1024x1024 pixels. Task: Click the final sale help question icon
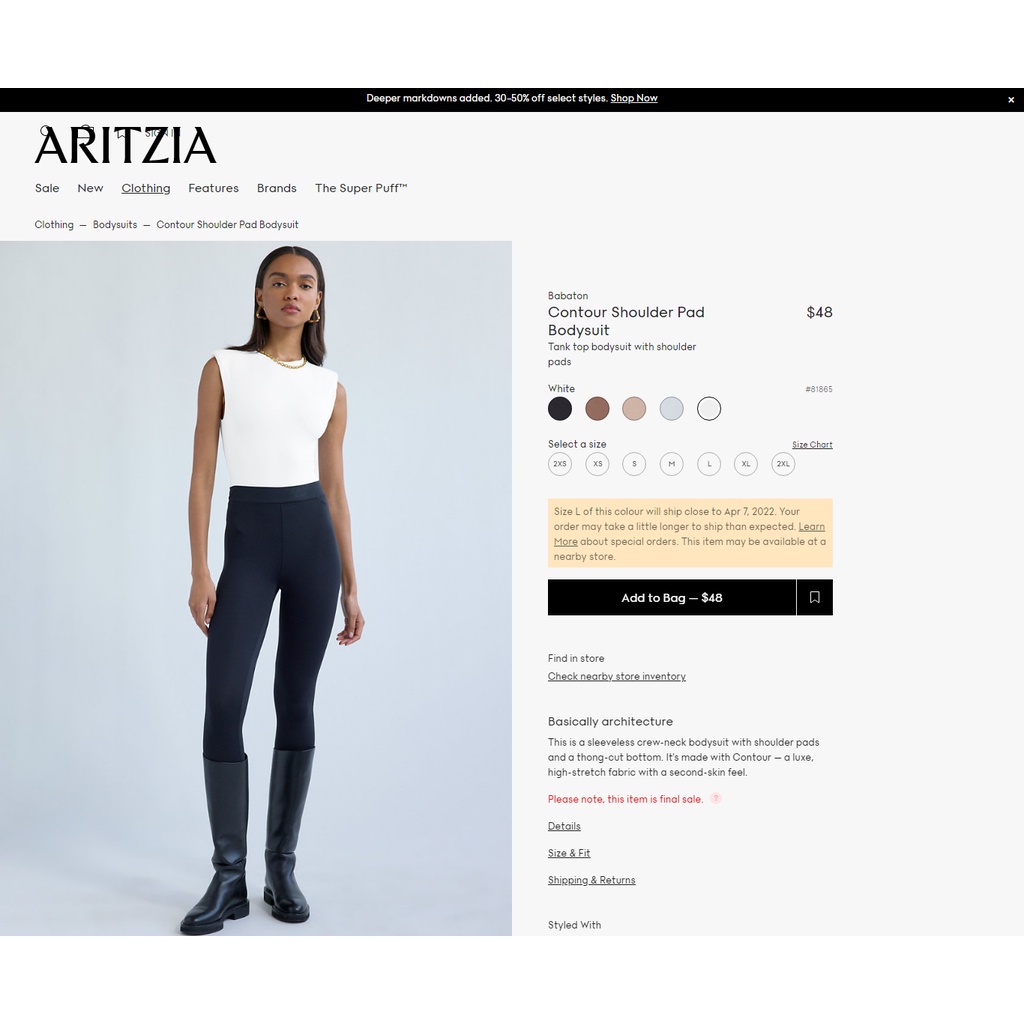click(x=716, y=798)
